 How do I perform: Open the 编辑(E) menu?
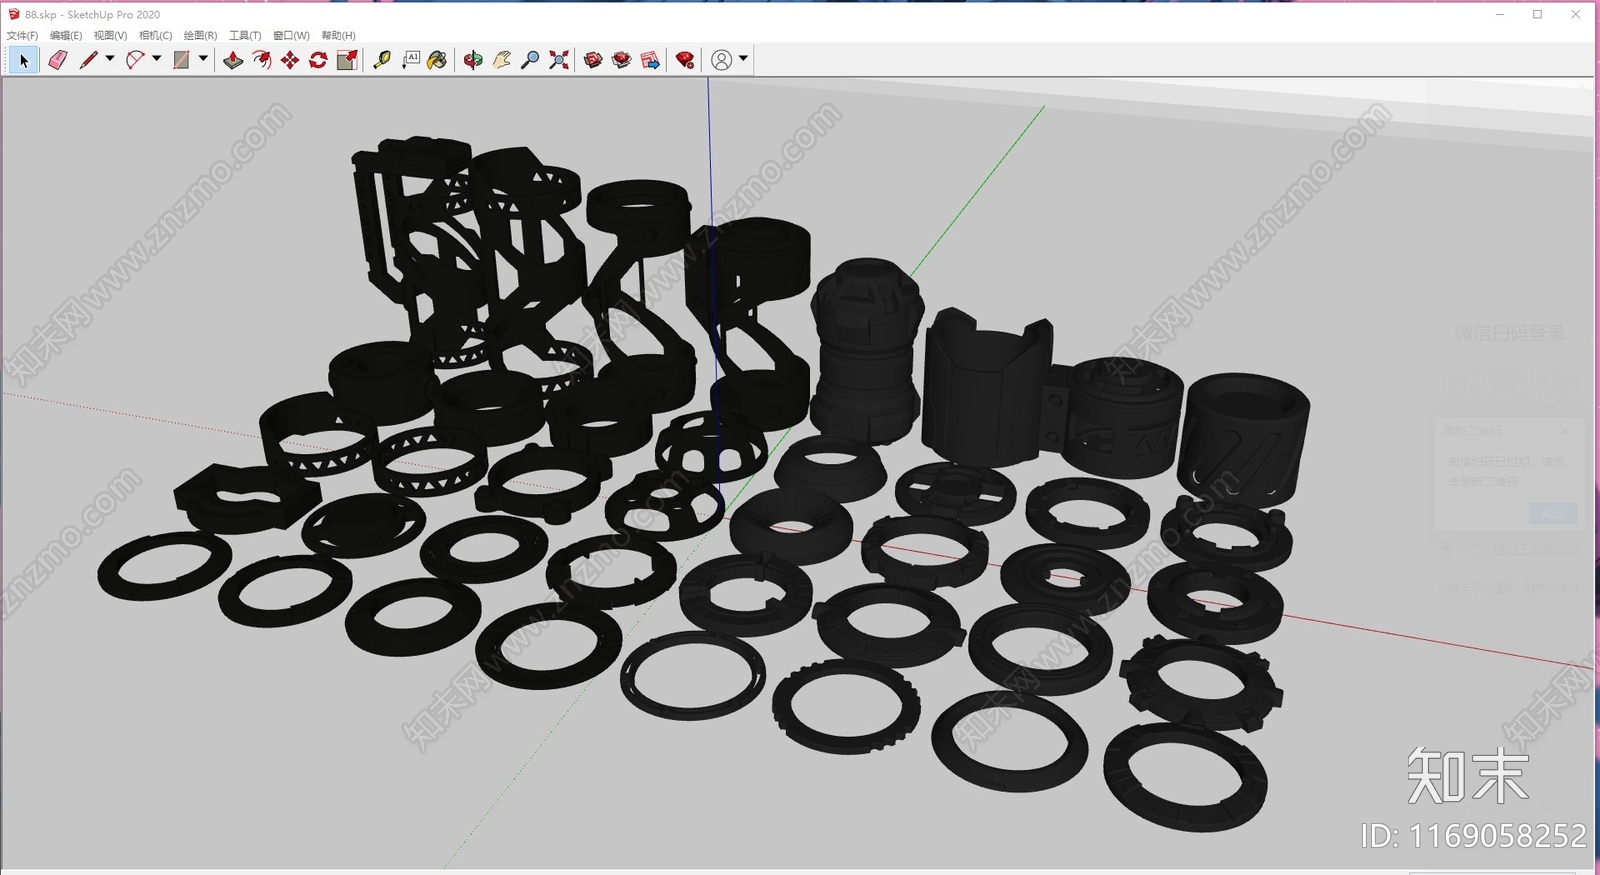coord(66,35)
